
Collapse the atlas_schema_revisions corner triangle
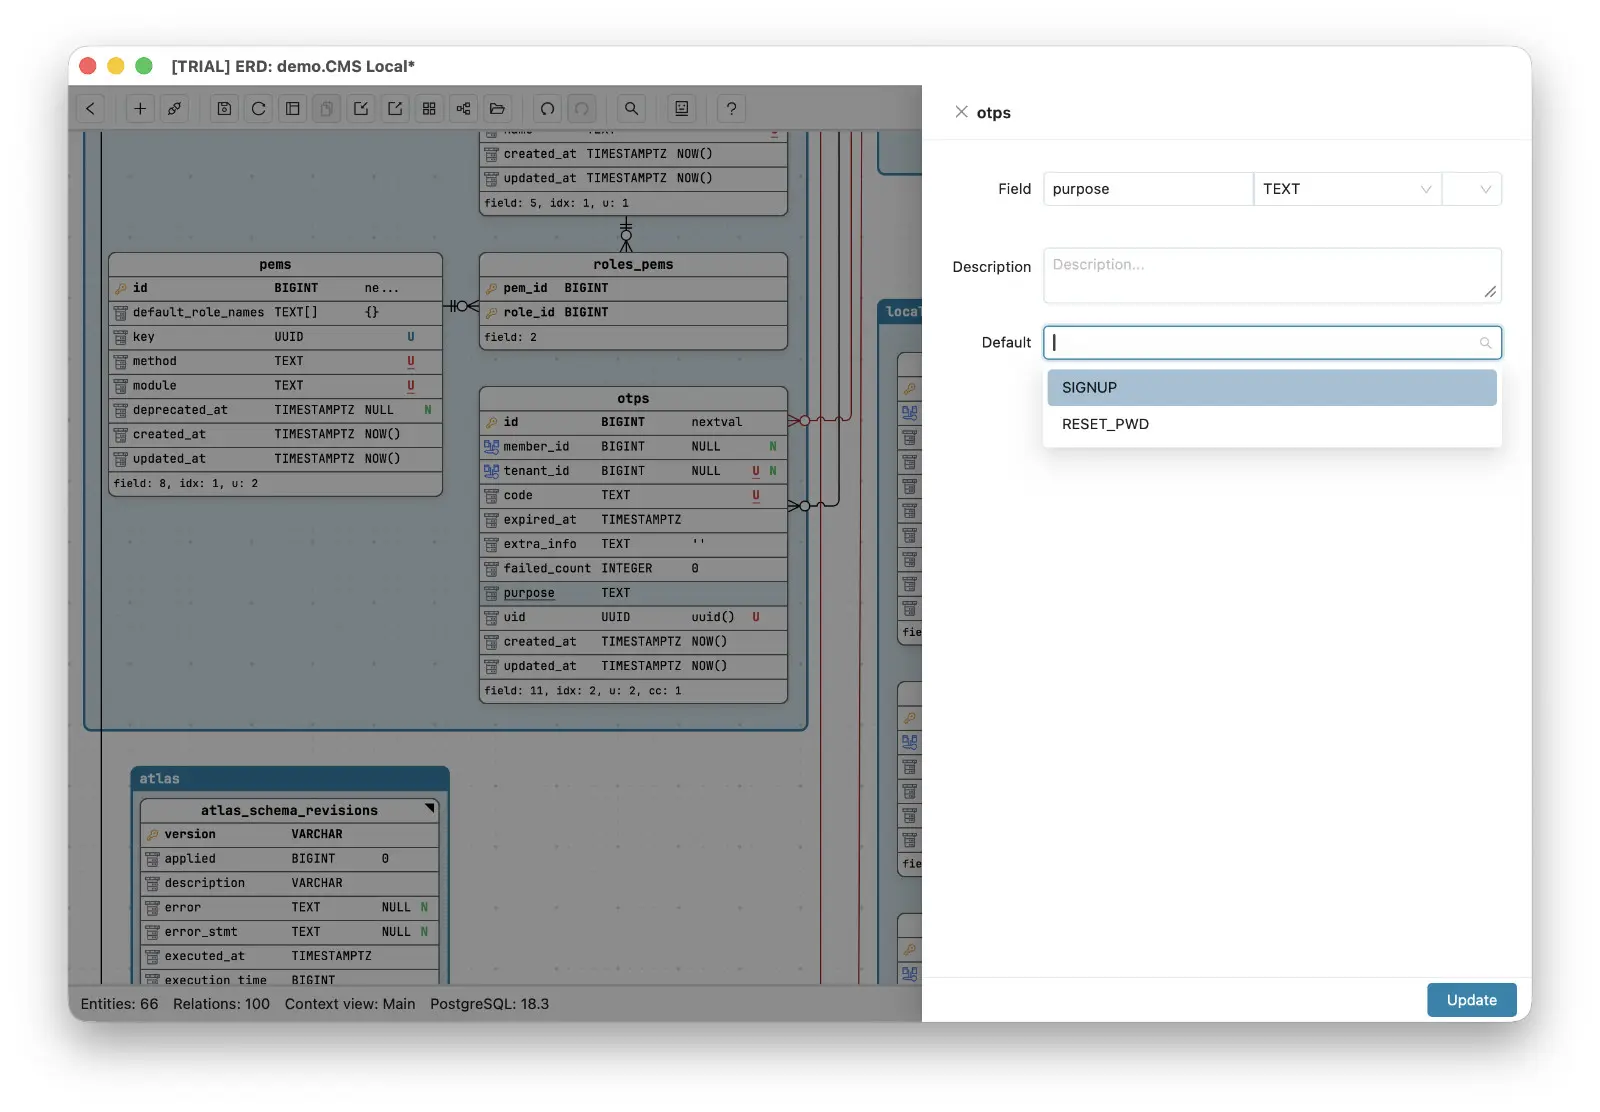click(x=430, y=808)
